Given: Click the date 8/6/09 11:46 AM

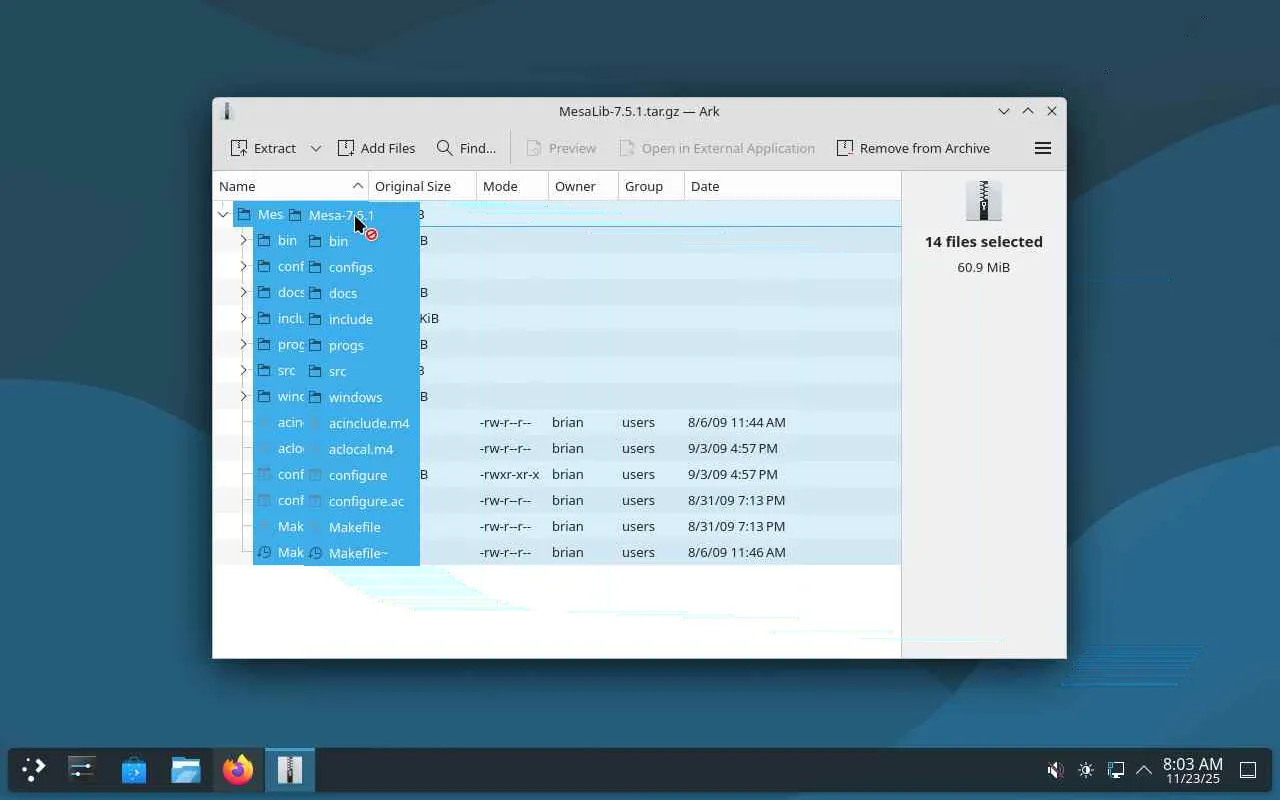Looking at the screenshot, I should click(x=737, y=552).
